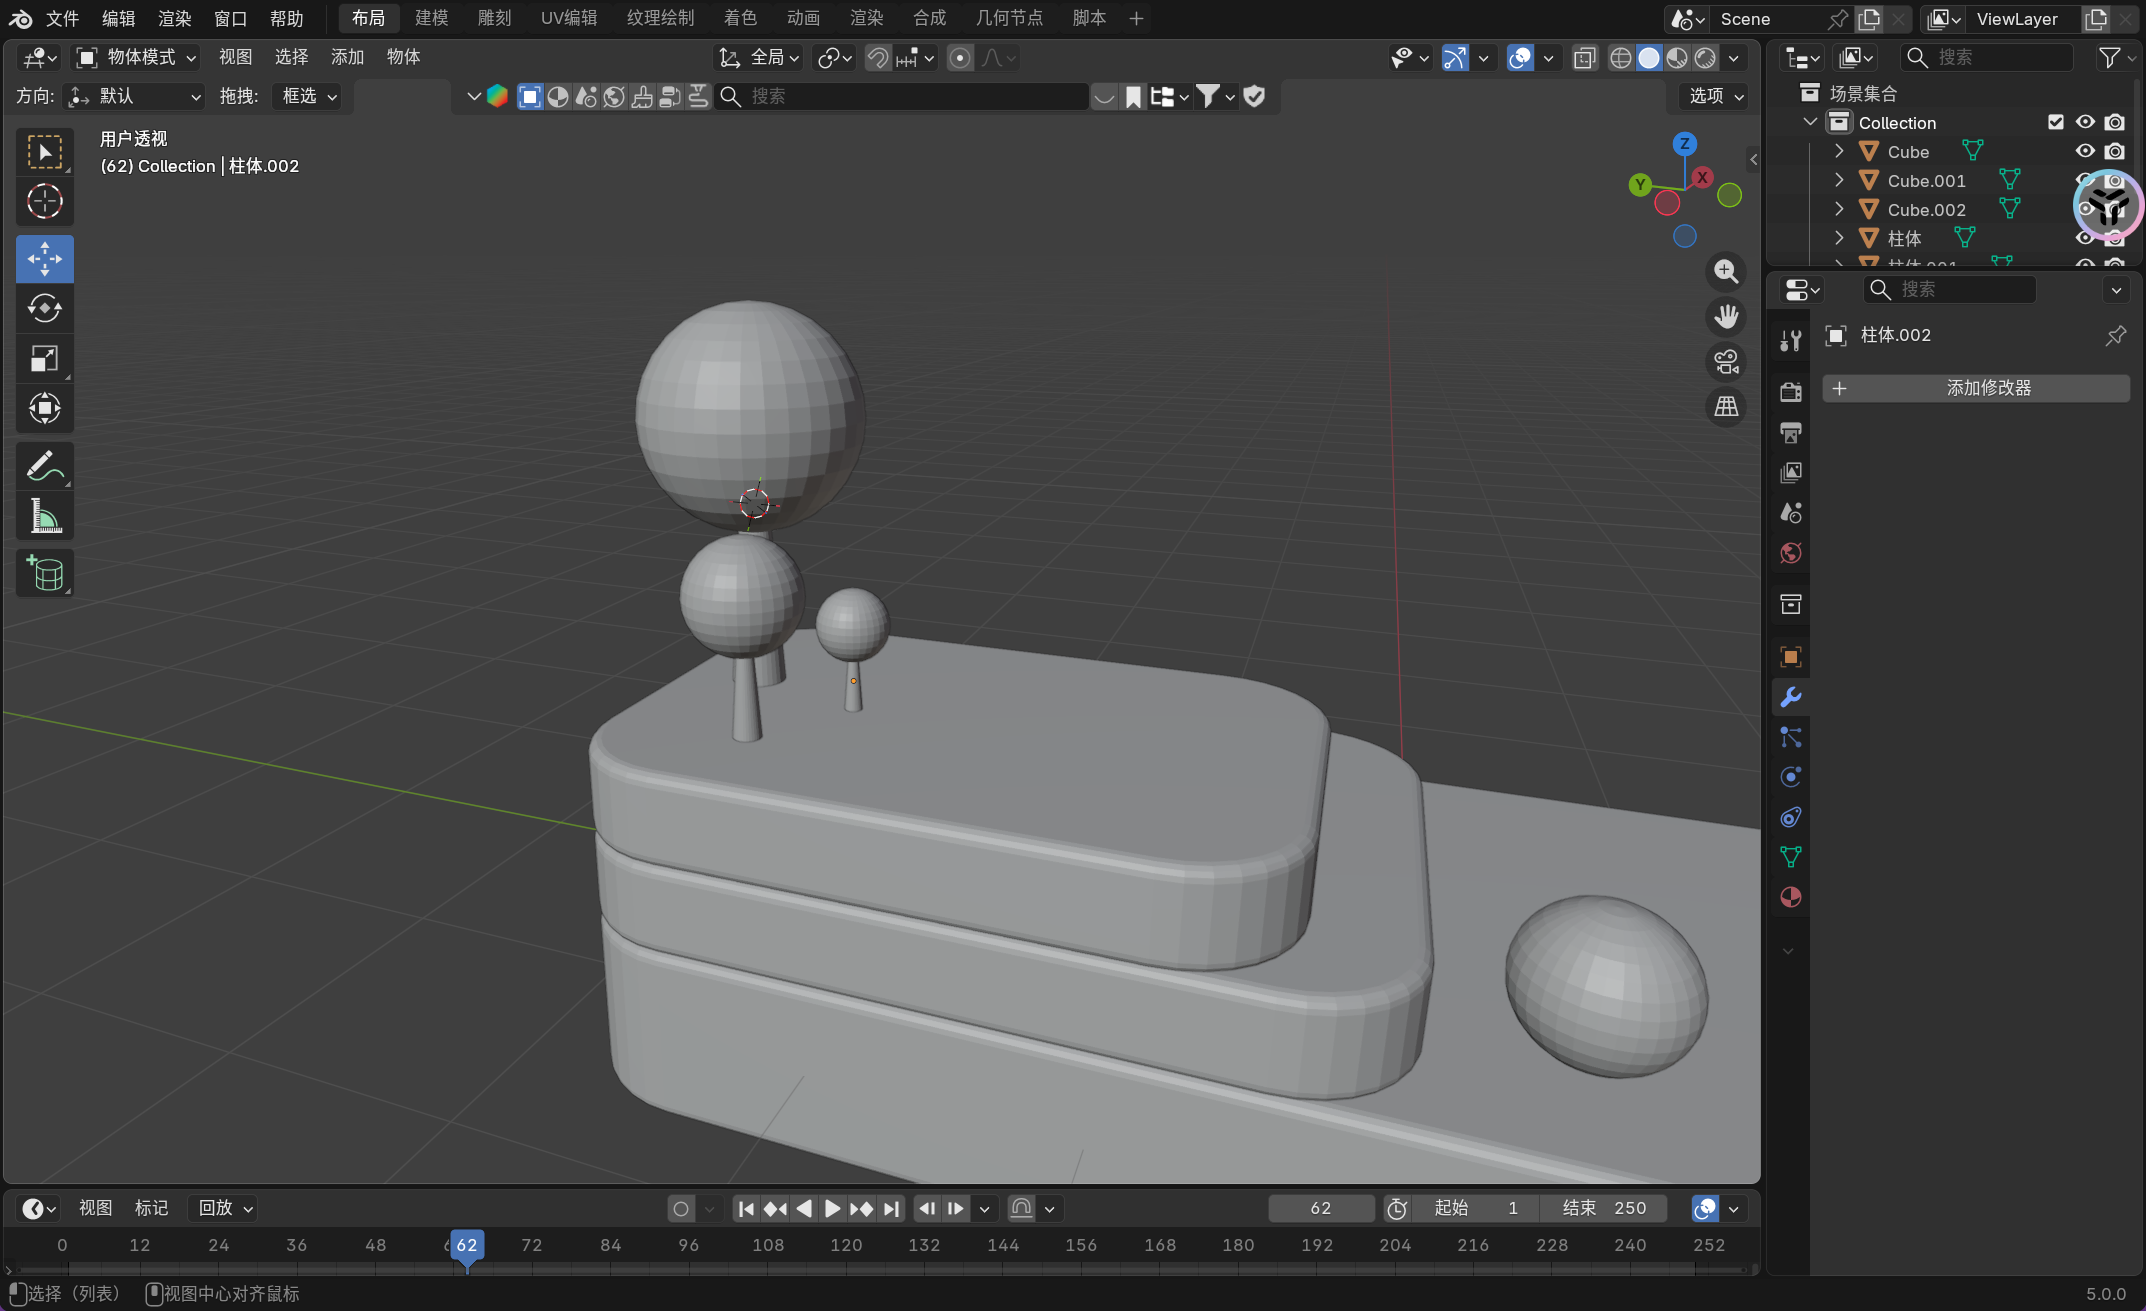Select the Scale tool
2146x1311 pixels.
(44, 358)
